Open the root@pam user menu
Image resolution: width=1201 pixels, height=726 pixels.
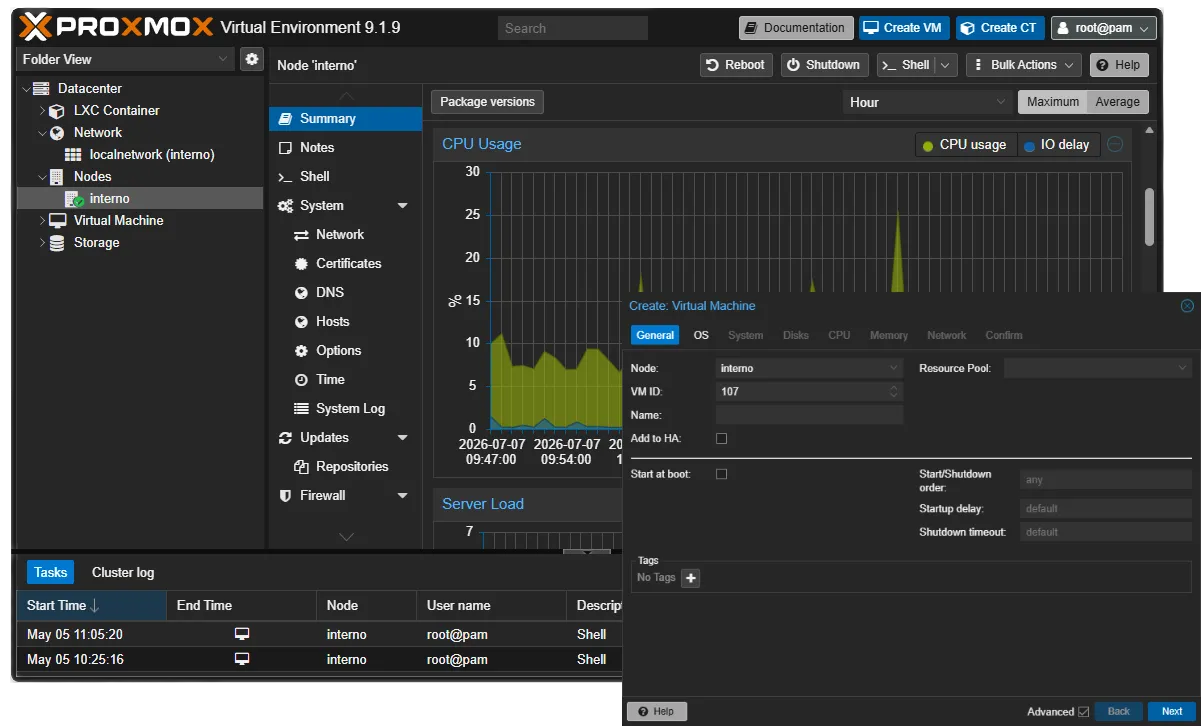coord(1104,28)
